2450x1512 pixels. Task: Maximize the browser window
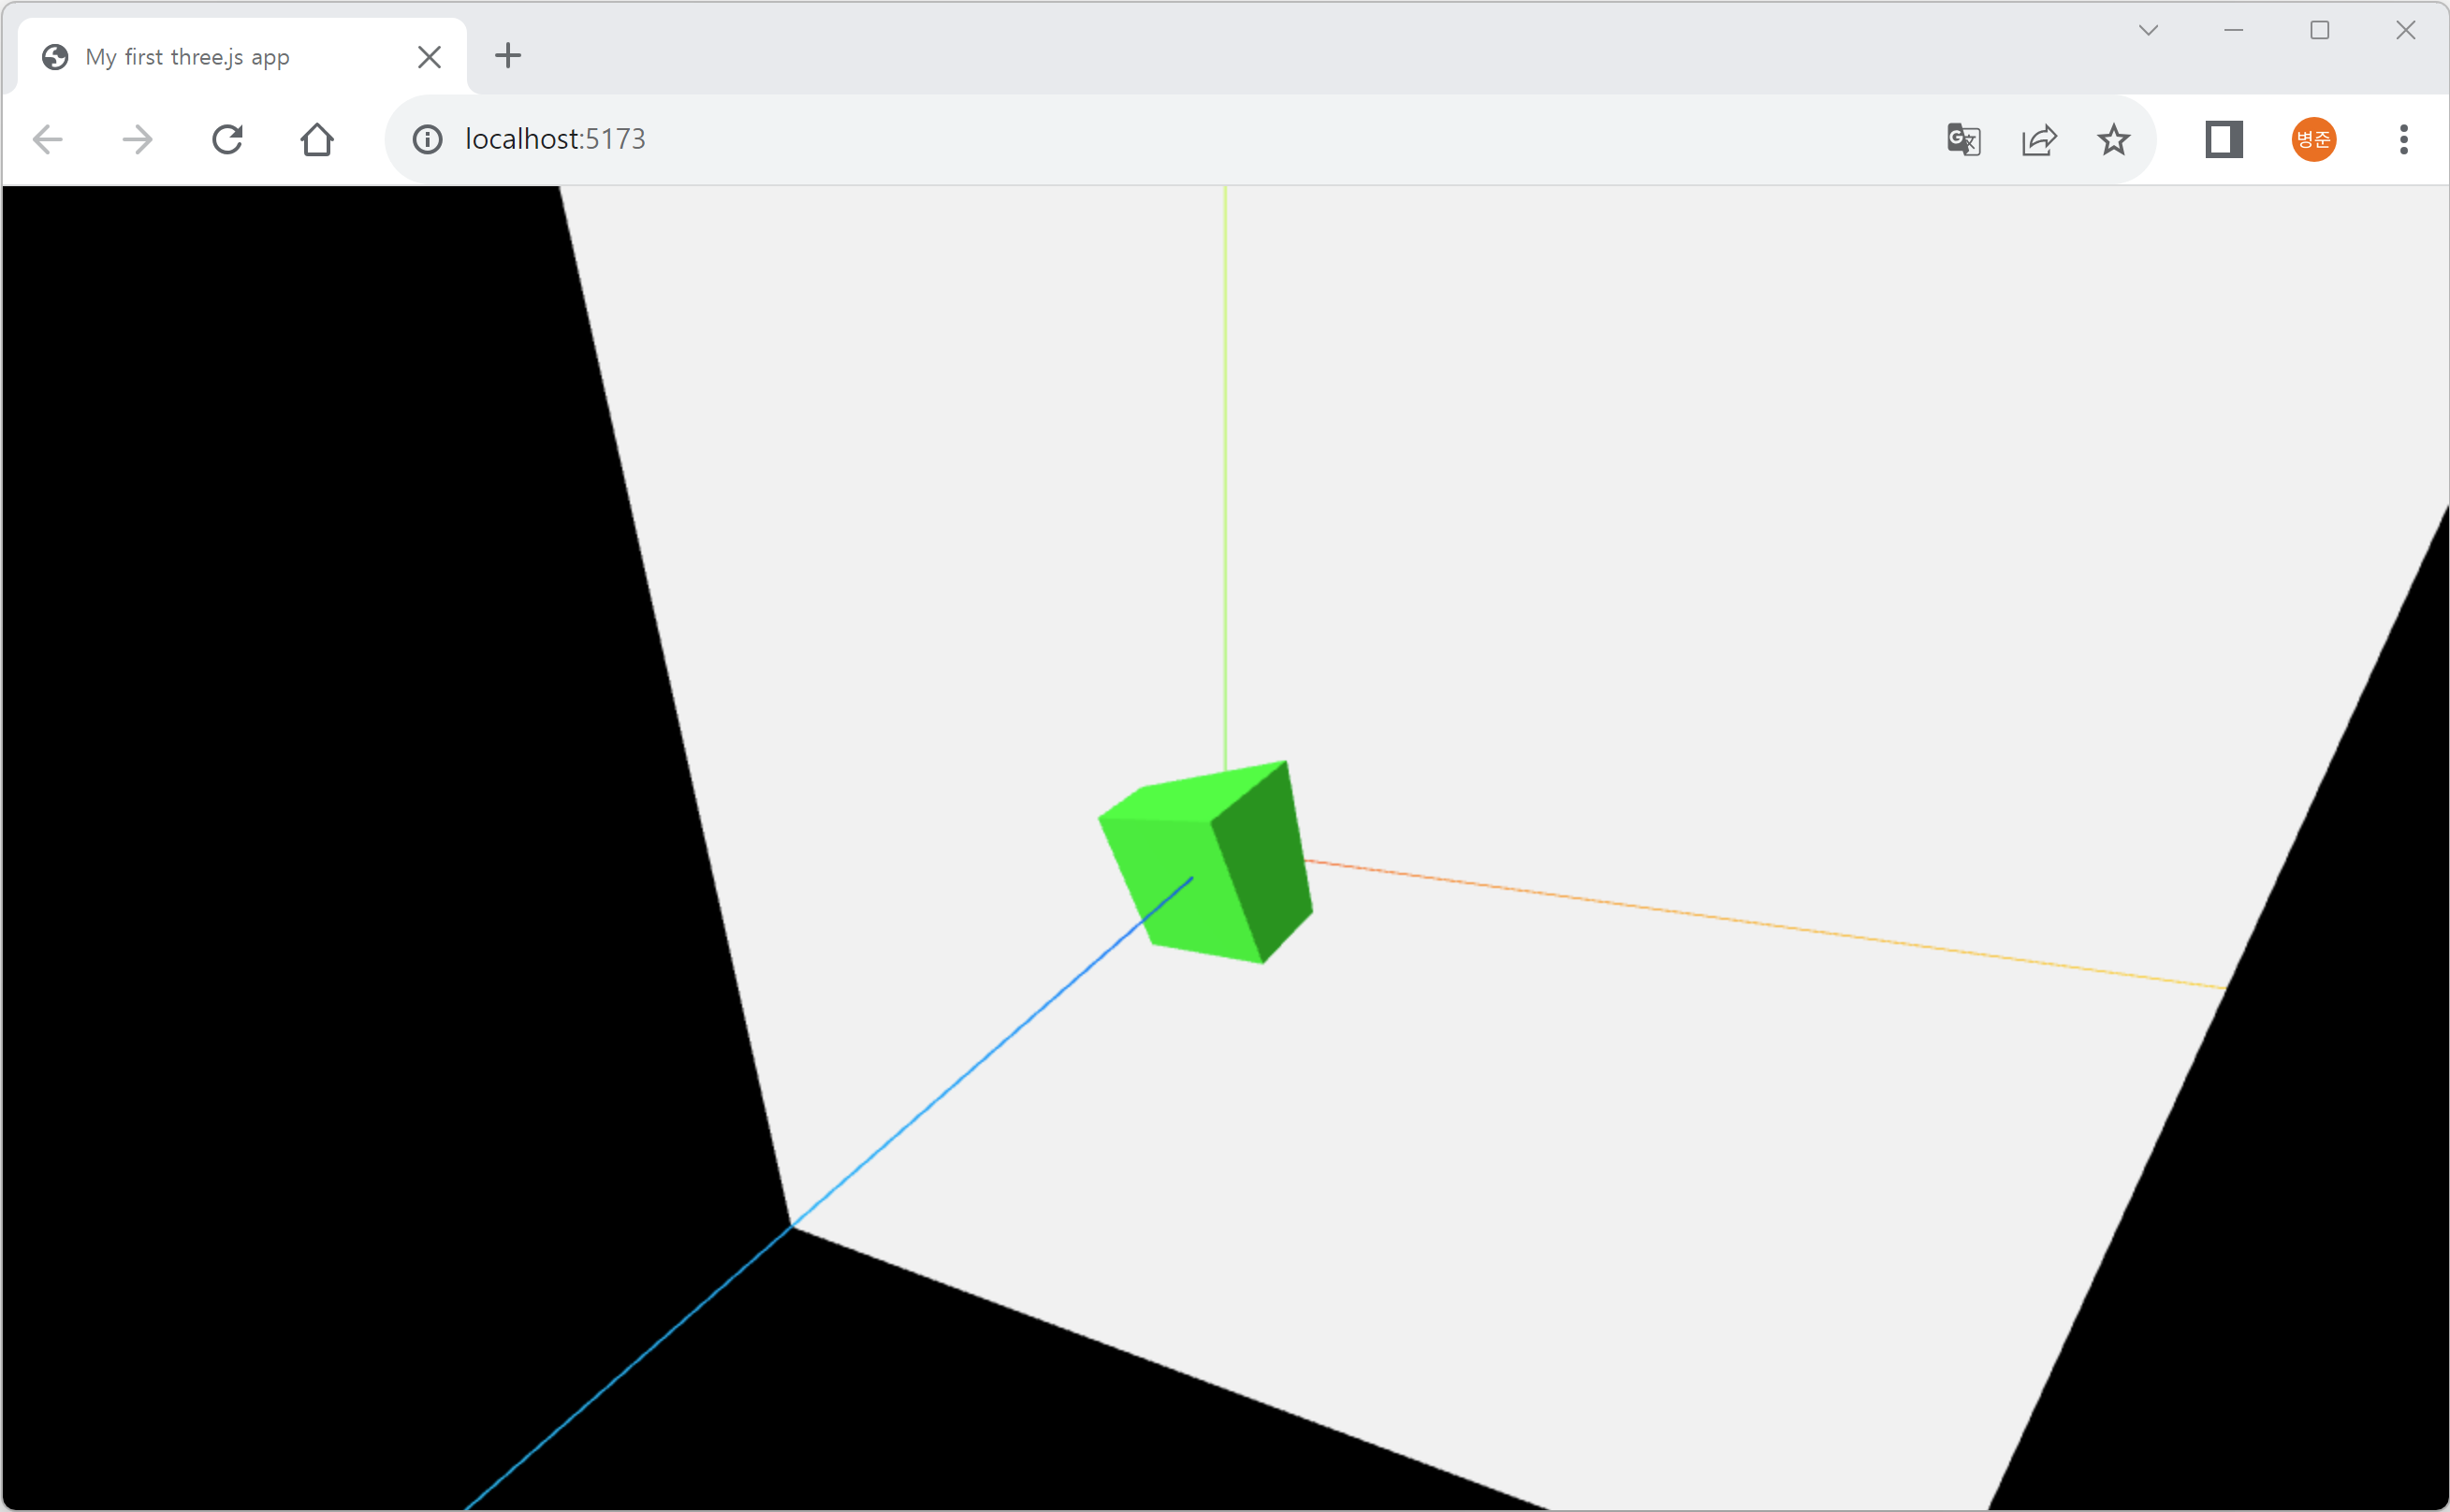[x=2319, y=30]
